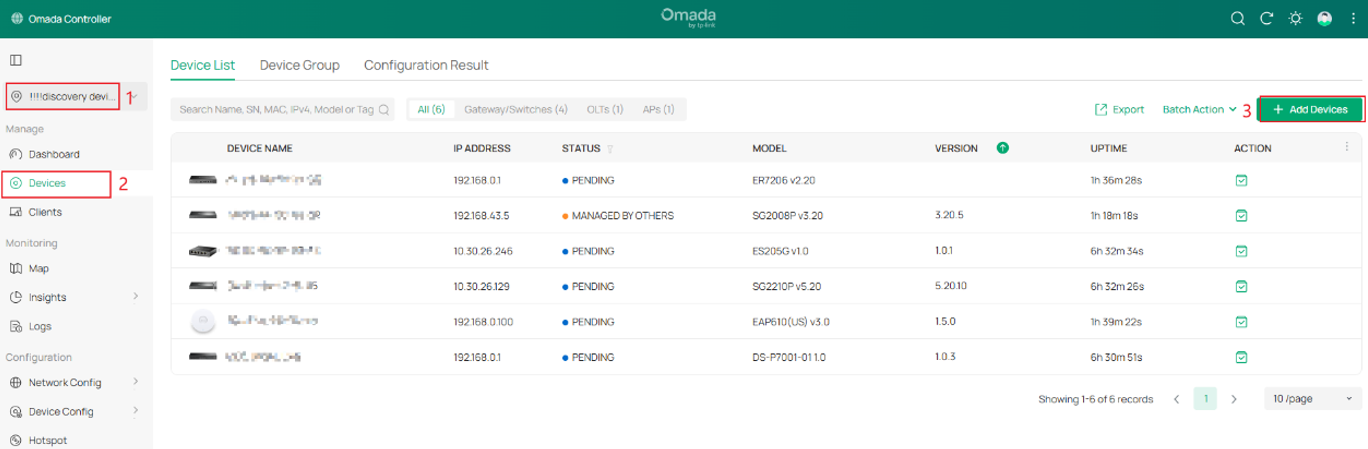This screenshot has height=449, width=1368.
Task: Click the firmware upgrade arrow icon beside VERSION
Action: click(1002, 148)
